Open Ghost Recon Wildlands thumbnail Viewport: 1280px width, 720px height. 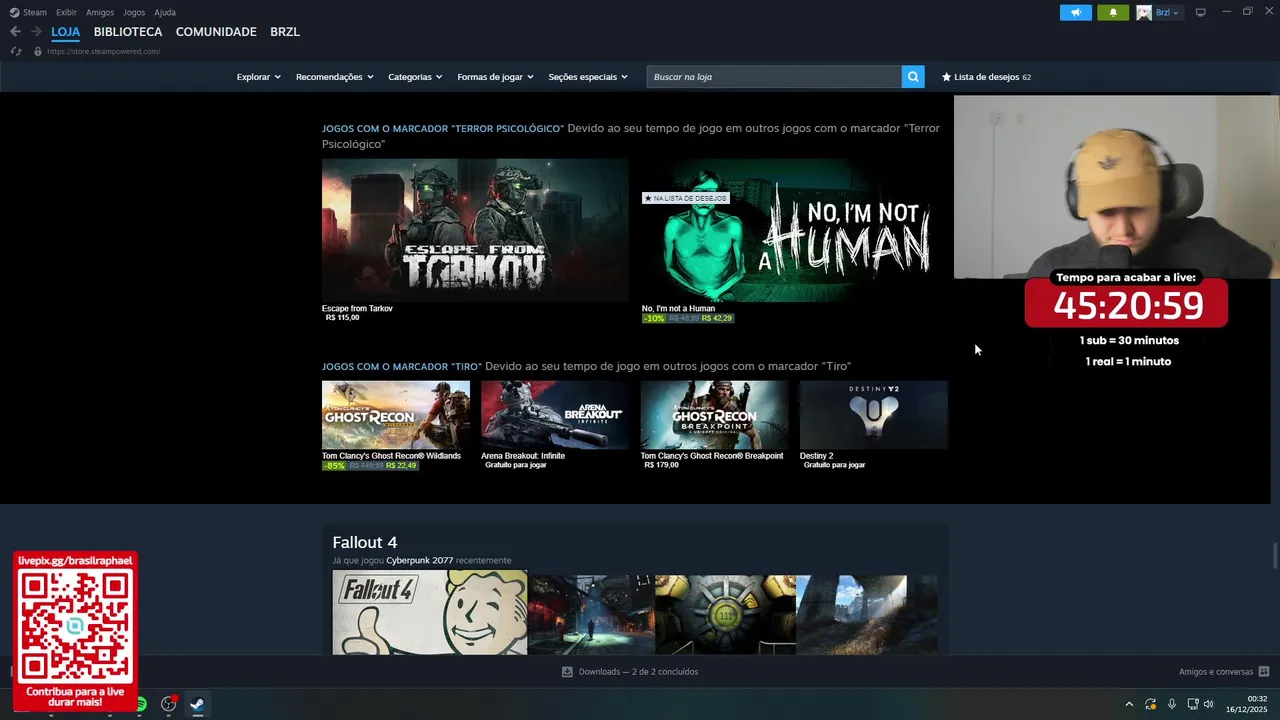click(396, 415)
